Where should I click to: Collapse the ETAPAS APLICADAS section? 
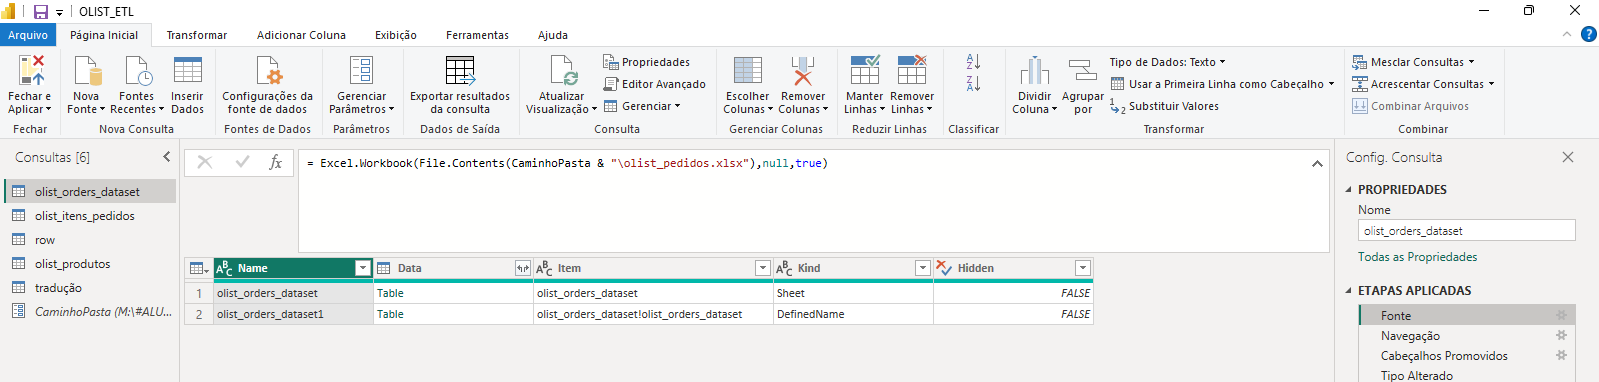1348,290
